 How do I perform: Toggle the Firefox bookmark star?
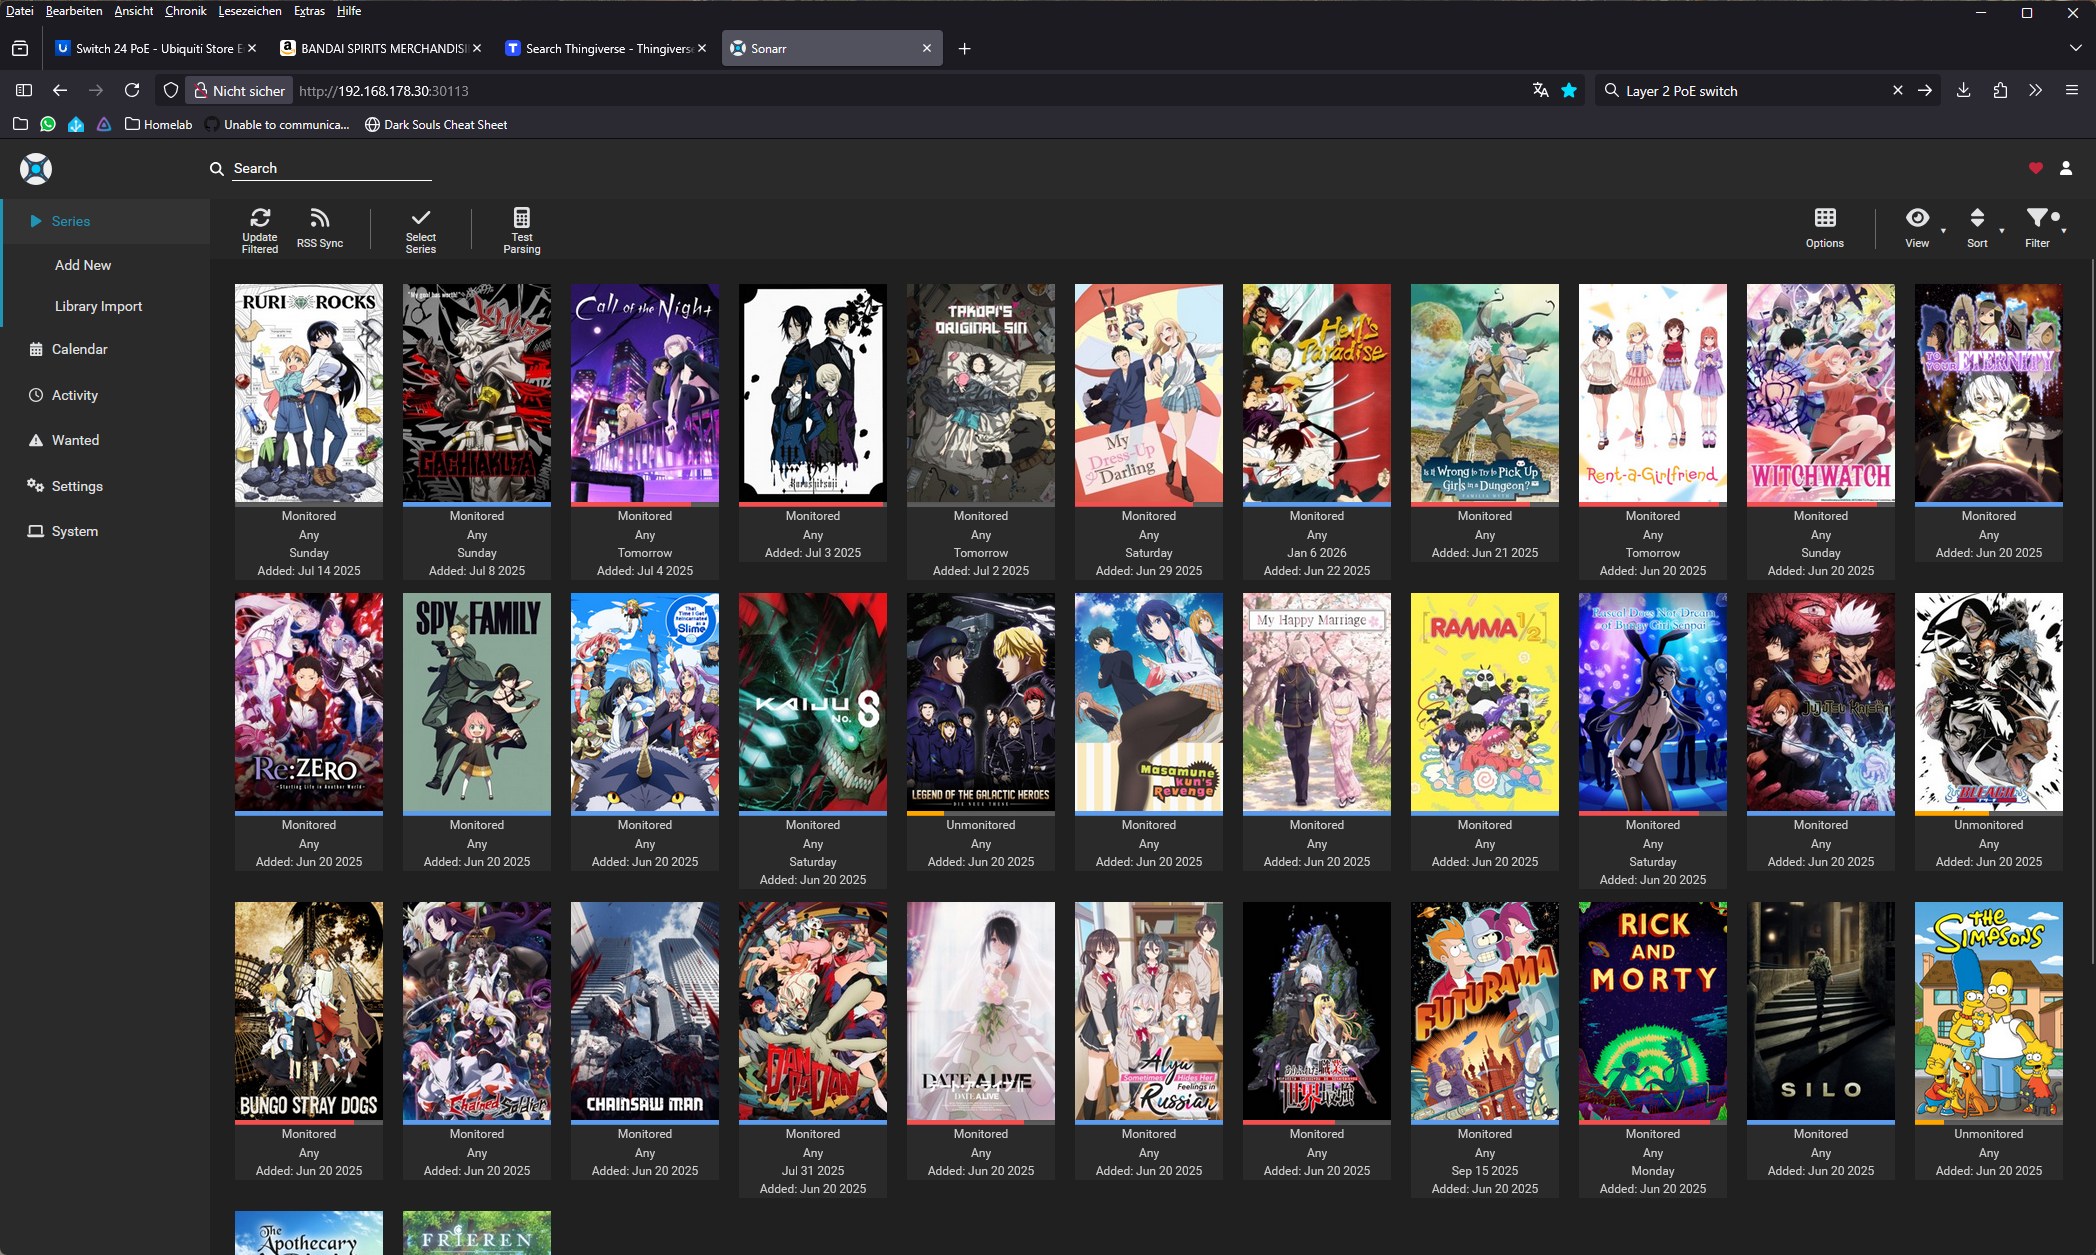coord(1569,90)
